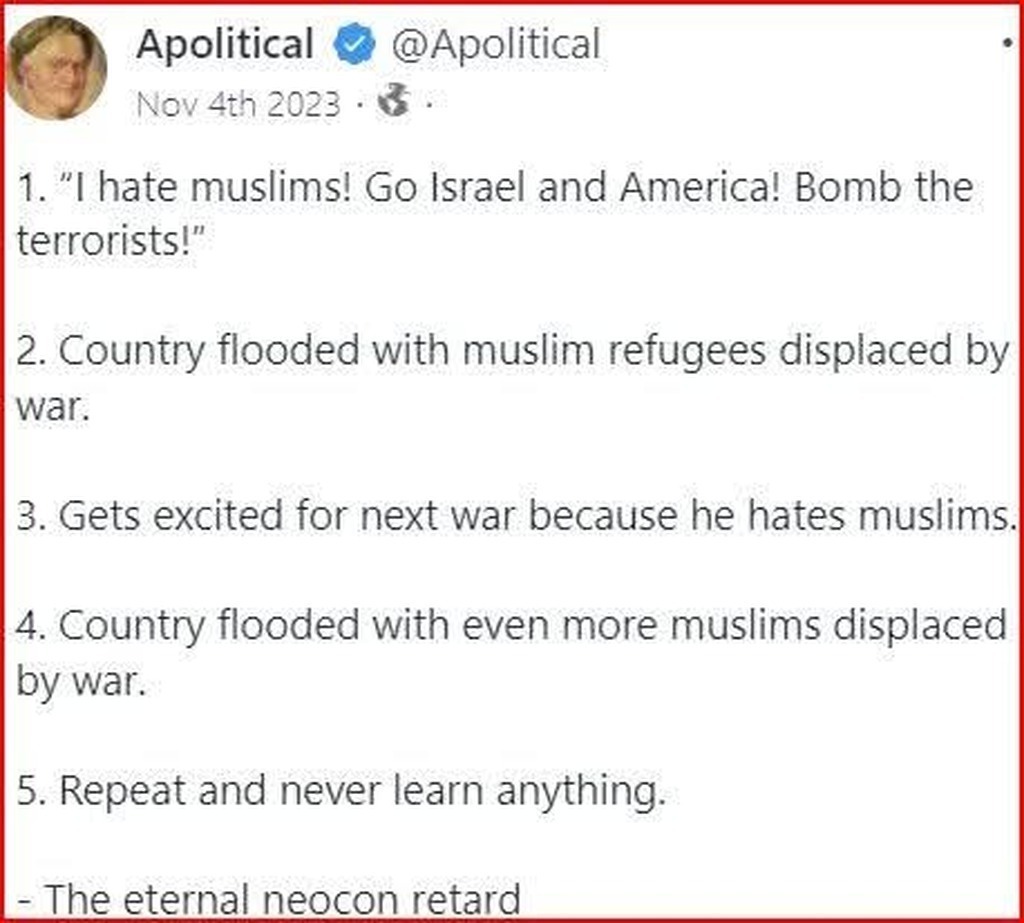
Task: Click the globe public-visibility icon
Action: [x=395, y=102]
